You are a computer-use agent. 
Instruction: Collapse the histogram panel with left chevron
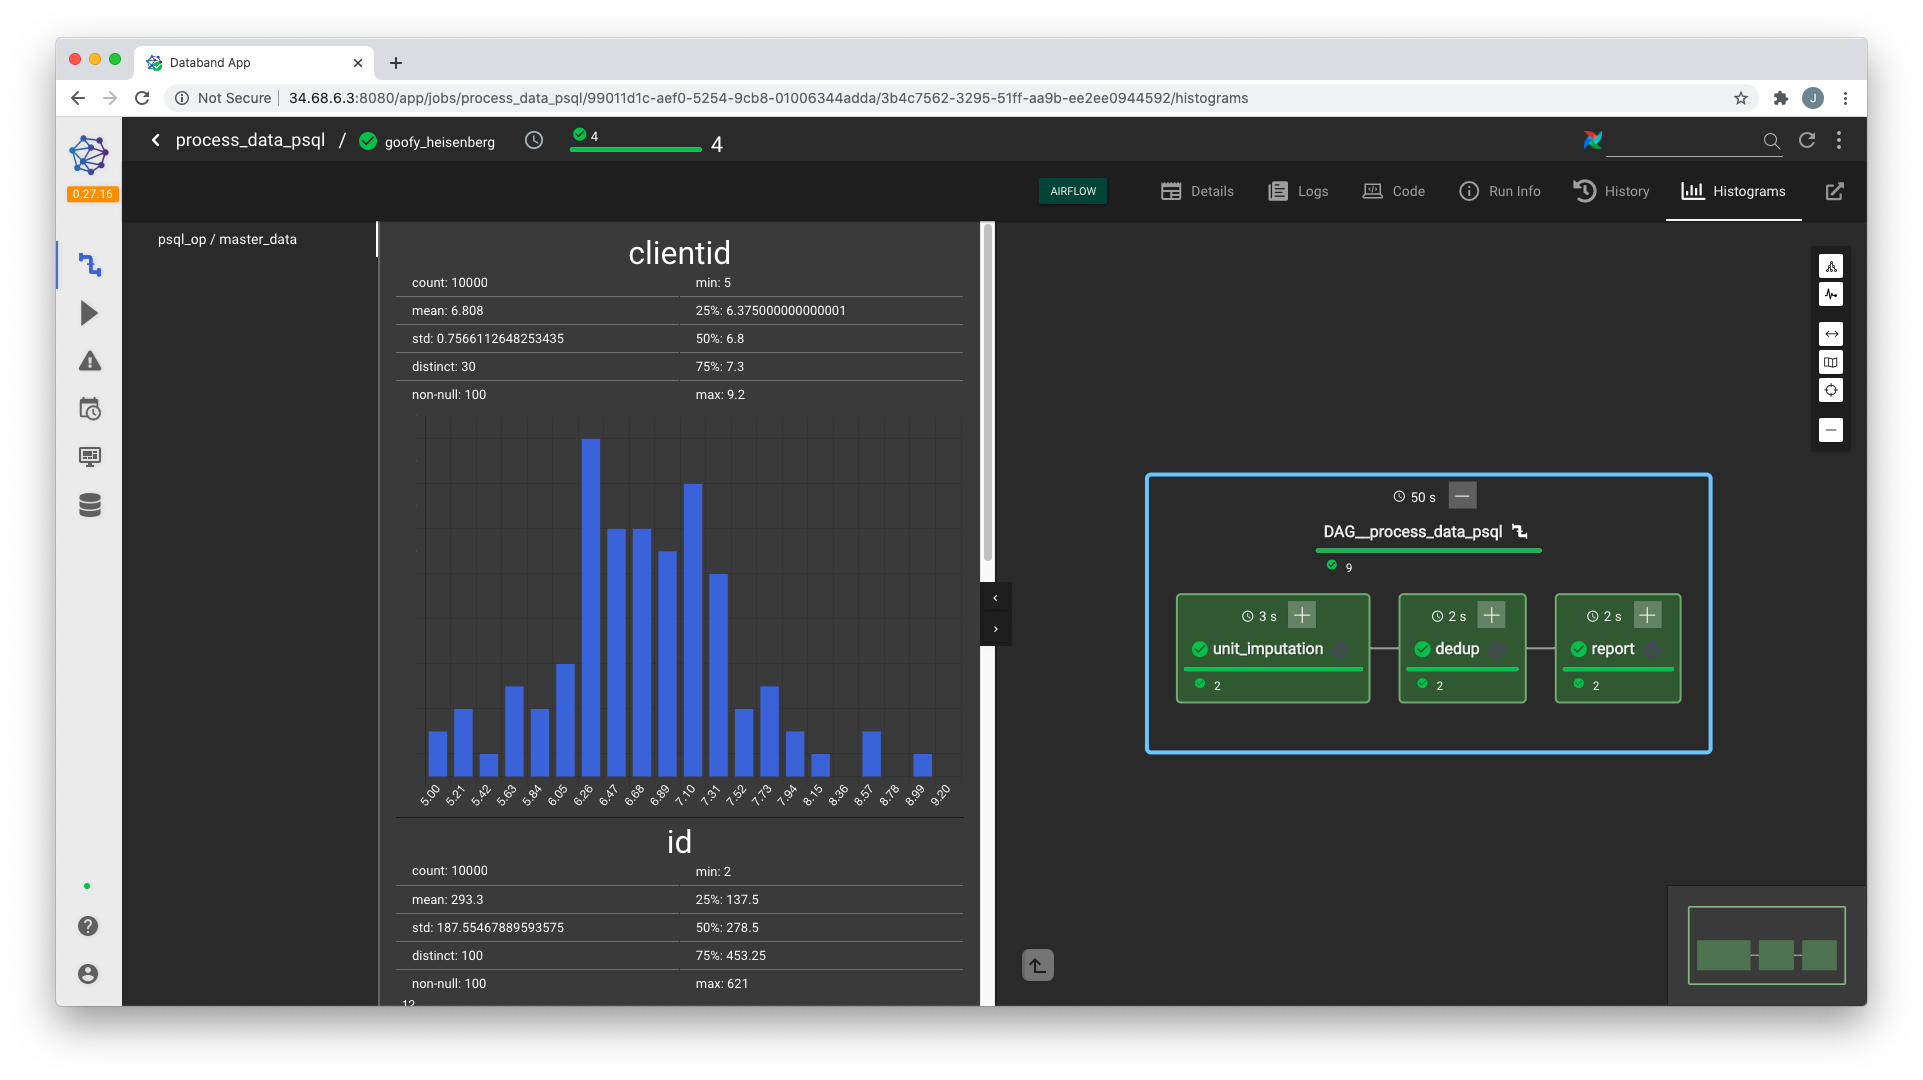click(x=995, y=598)
